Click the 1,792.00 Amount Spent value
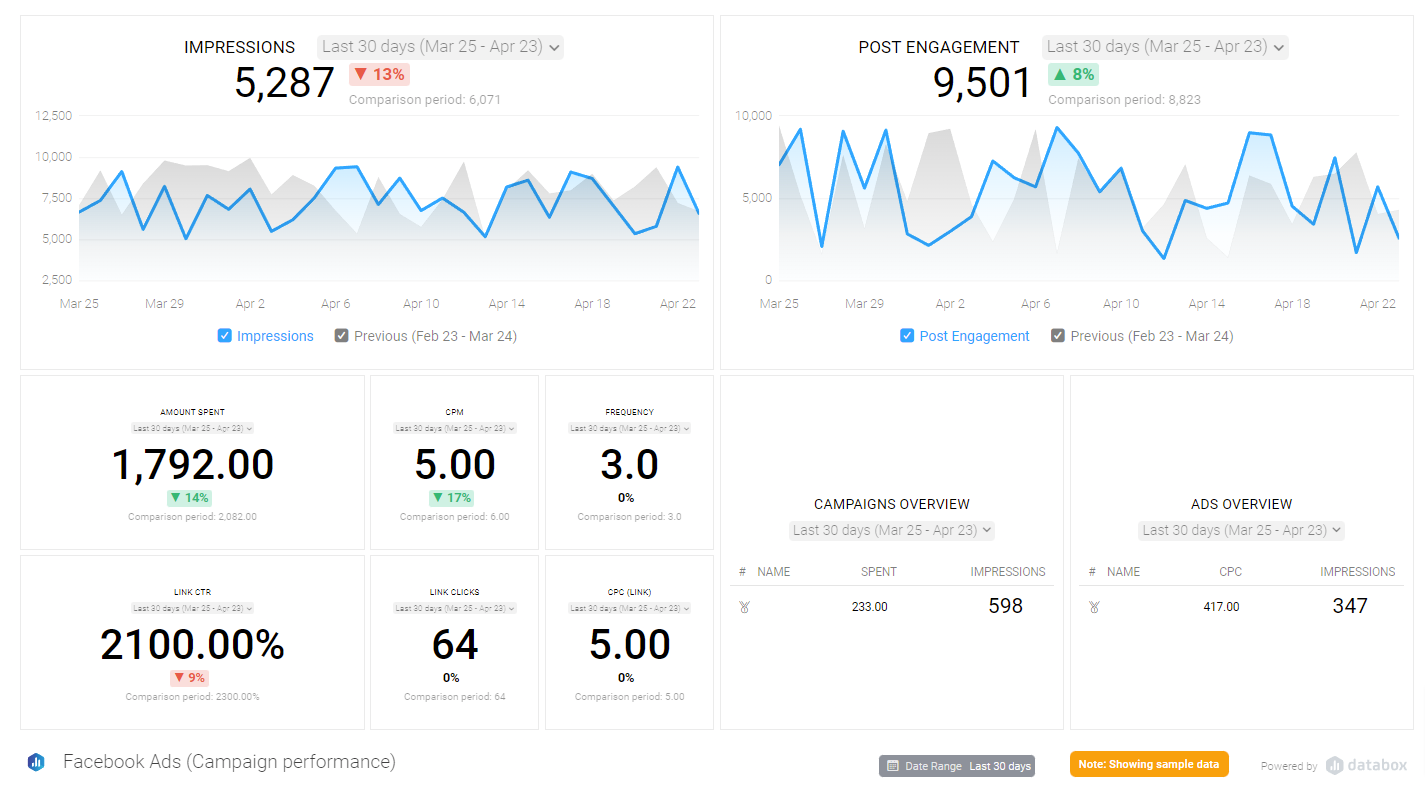Image resolution: width=1425 pixels, height=794 pixels. click(x=192, y=465)
